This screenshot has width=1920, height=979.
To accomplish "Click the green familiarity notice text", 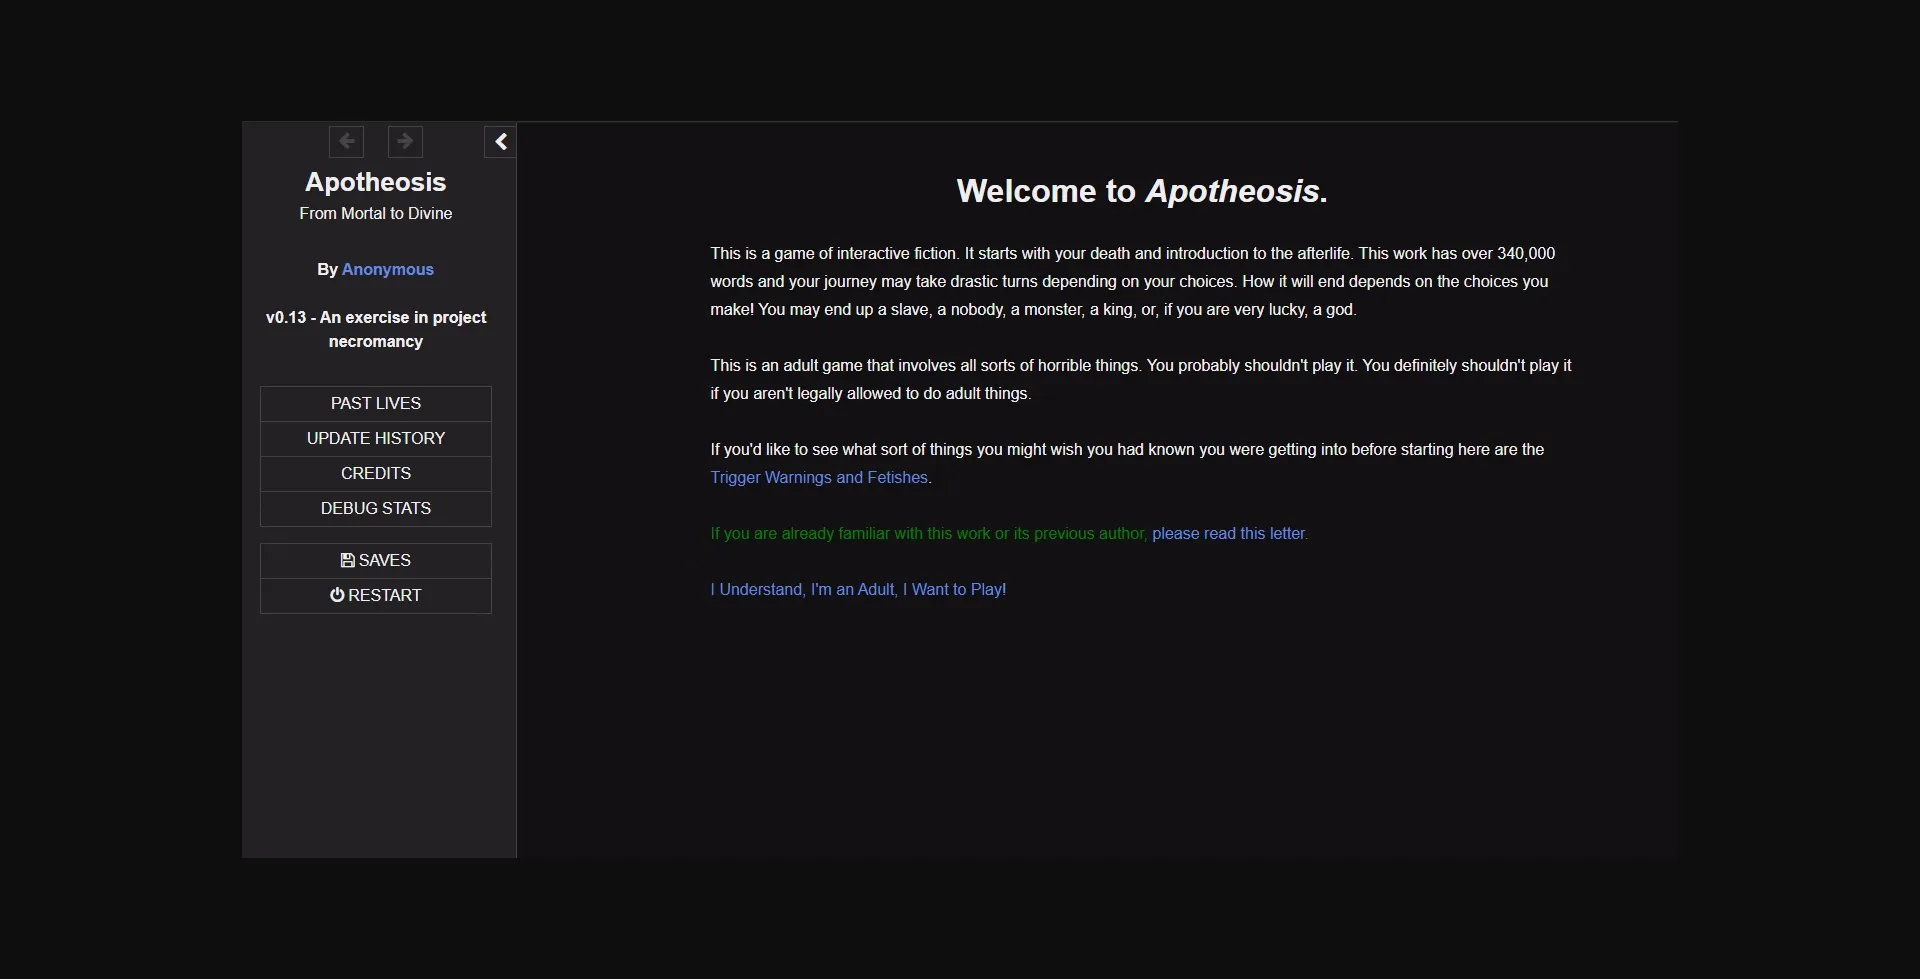I will [929, 533].
